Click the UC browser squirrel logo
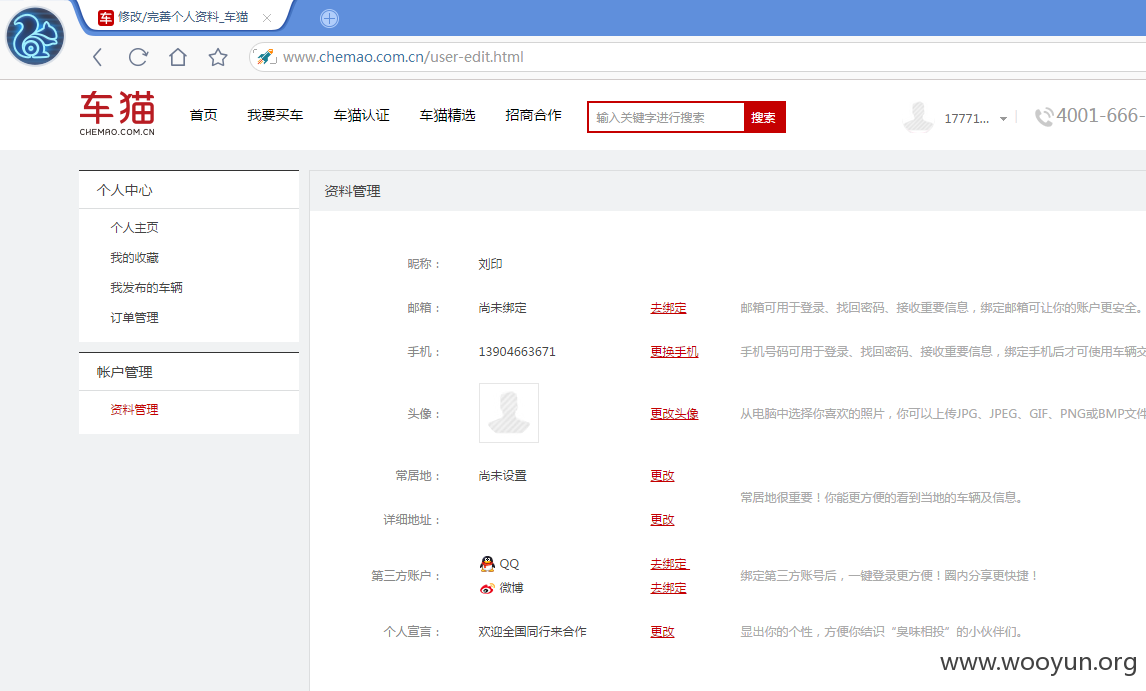Screen dimensions: 1146x691 (34, 37)
